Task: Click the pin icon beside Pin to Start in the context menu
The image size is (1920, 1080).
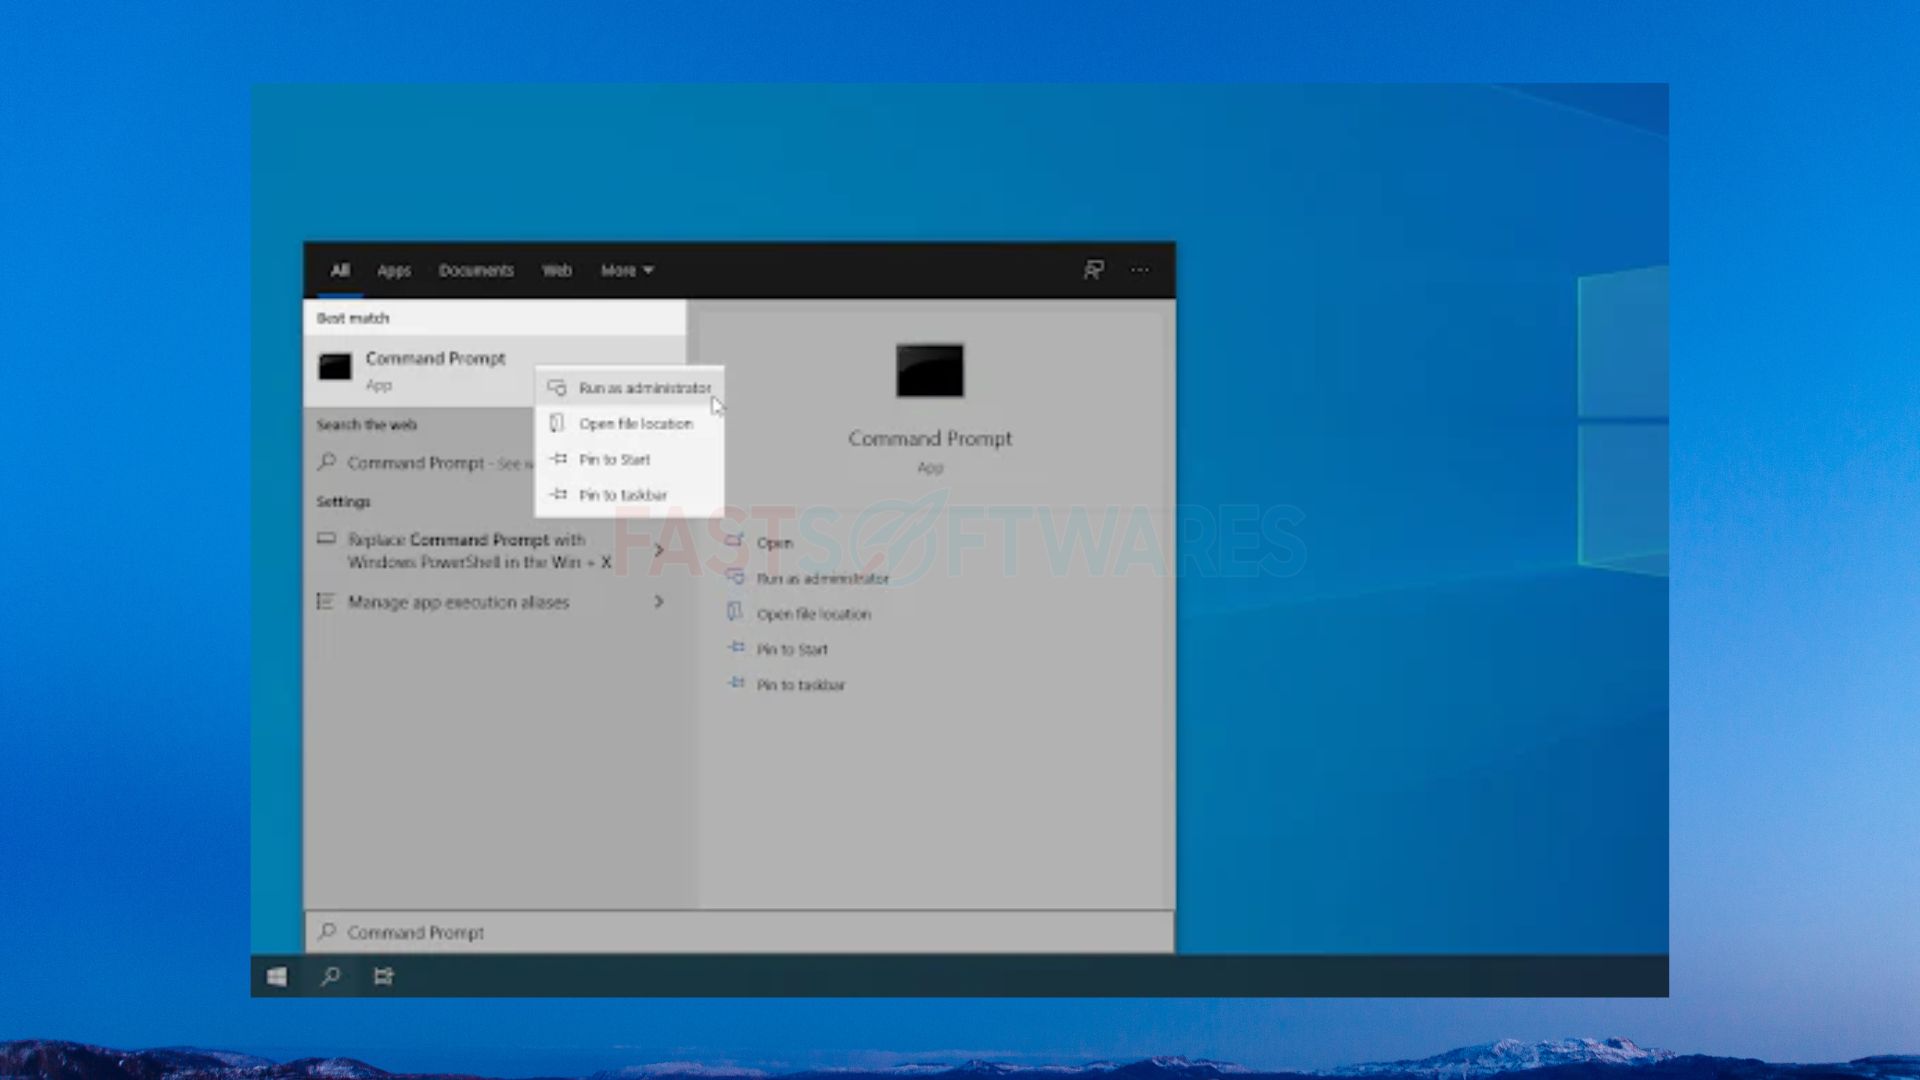Action: [558, 459]
